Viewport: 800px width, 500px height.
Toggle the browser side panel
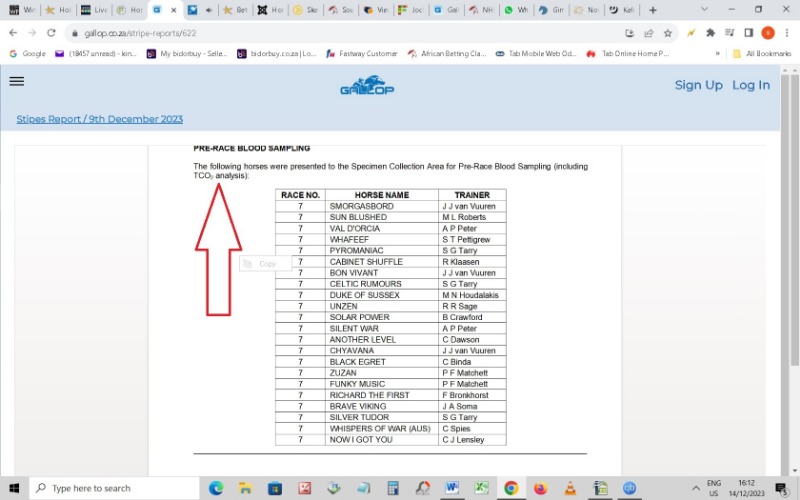point(748,32)
